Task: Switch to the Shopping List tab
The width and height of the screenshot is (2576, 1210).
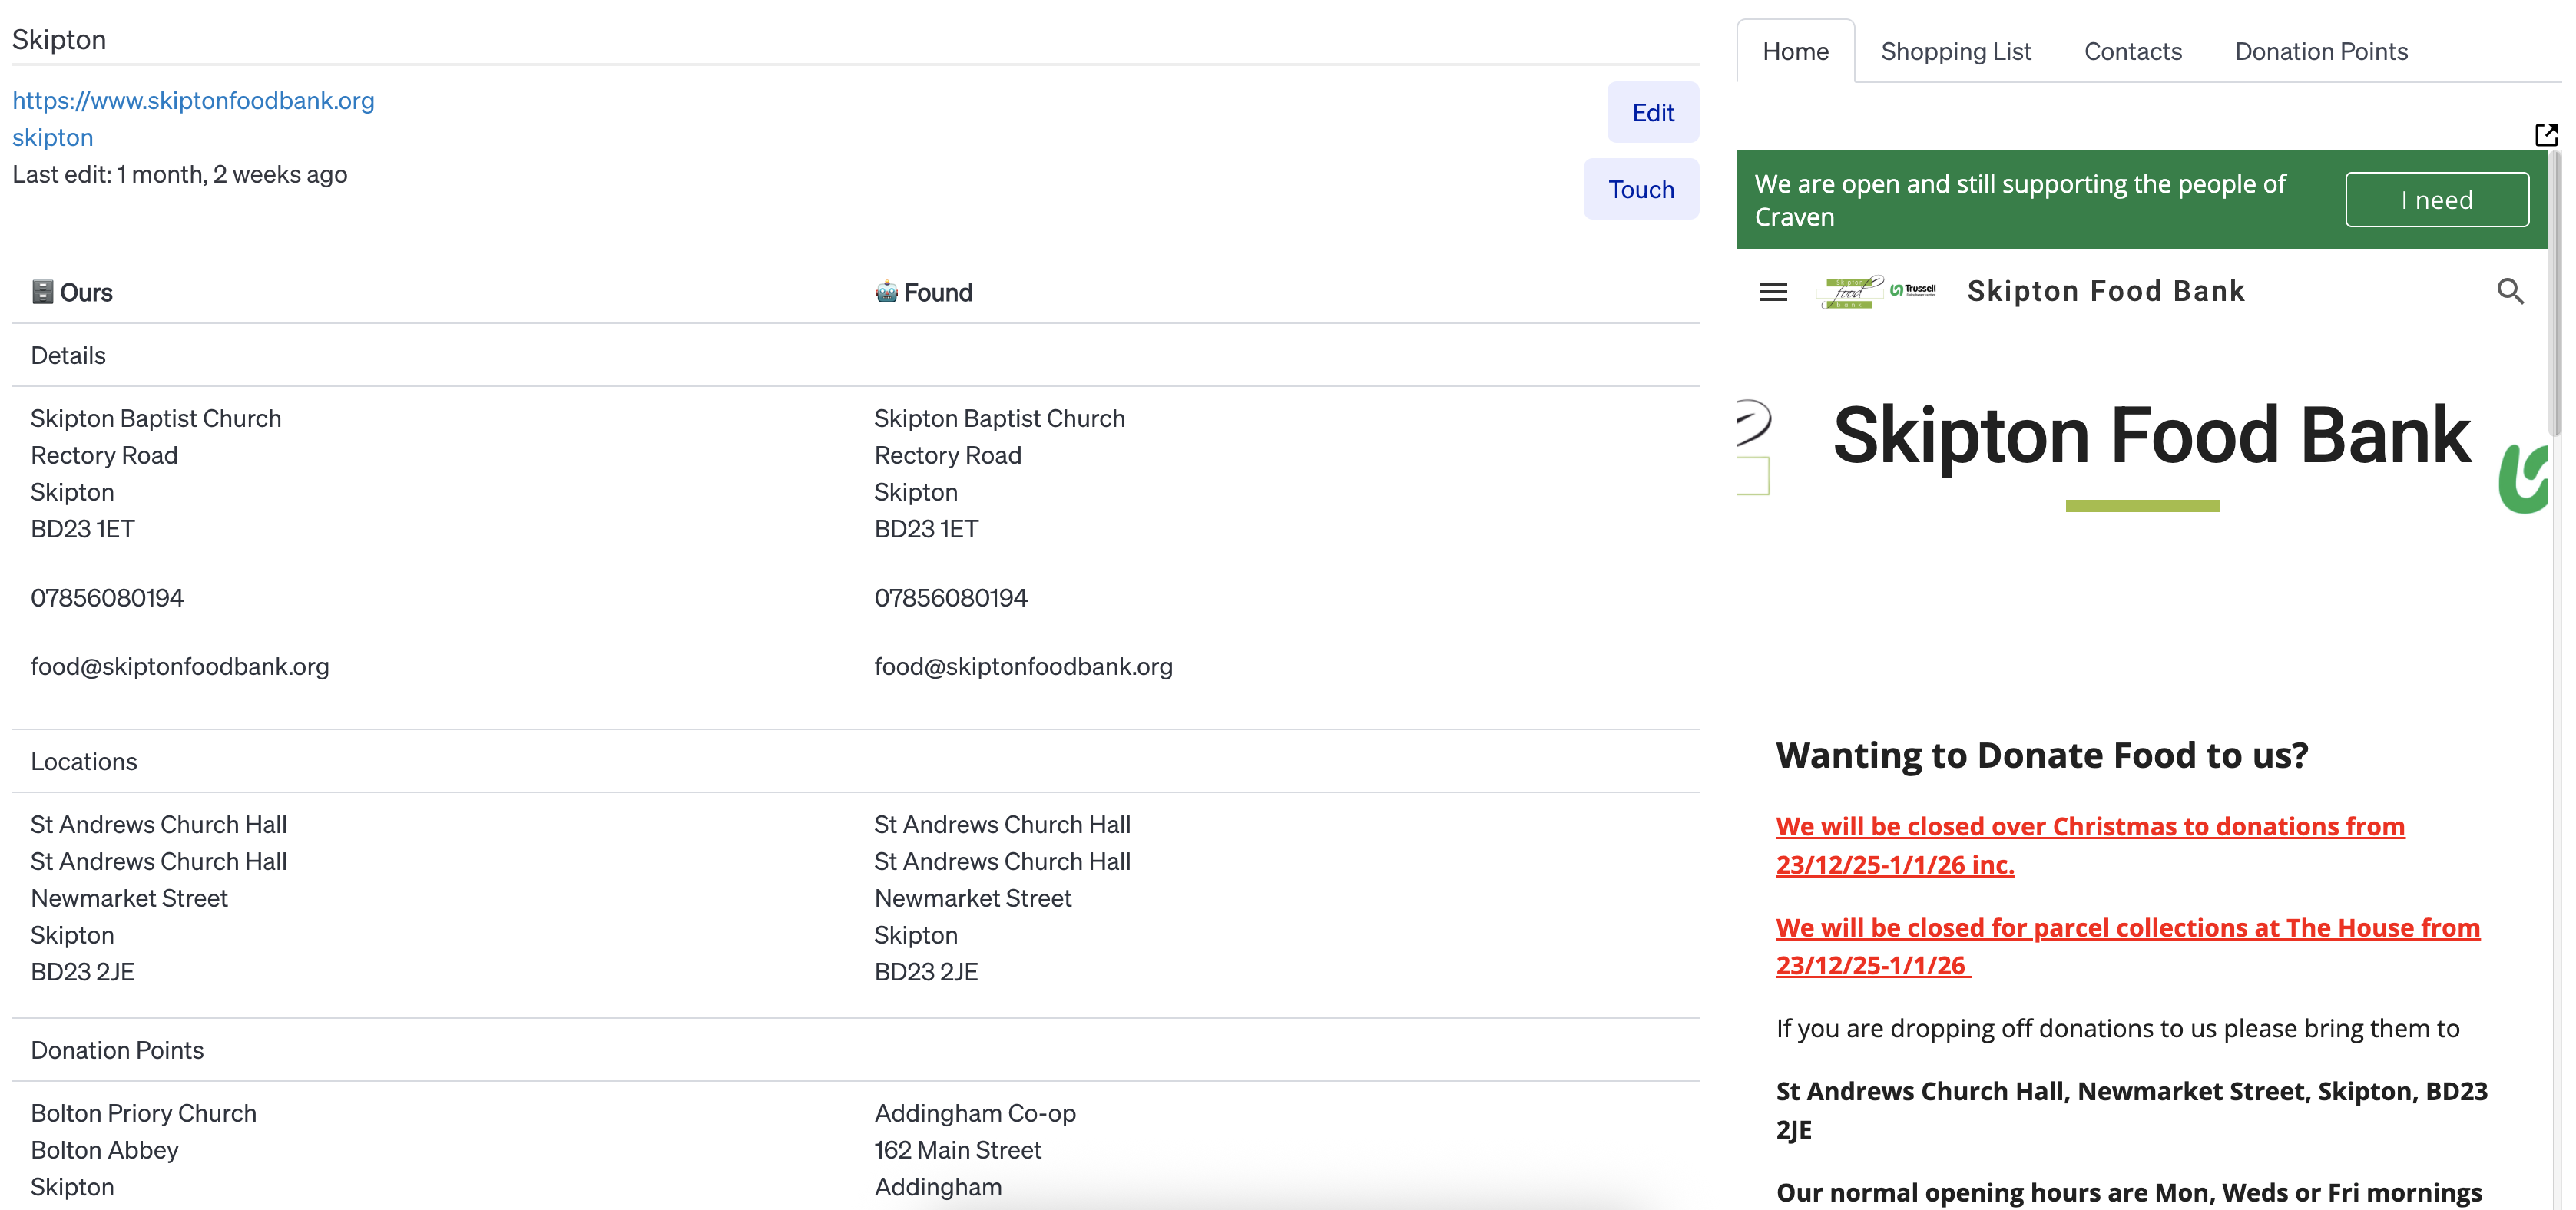Action: (1956, 51)
